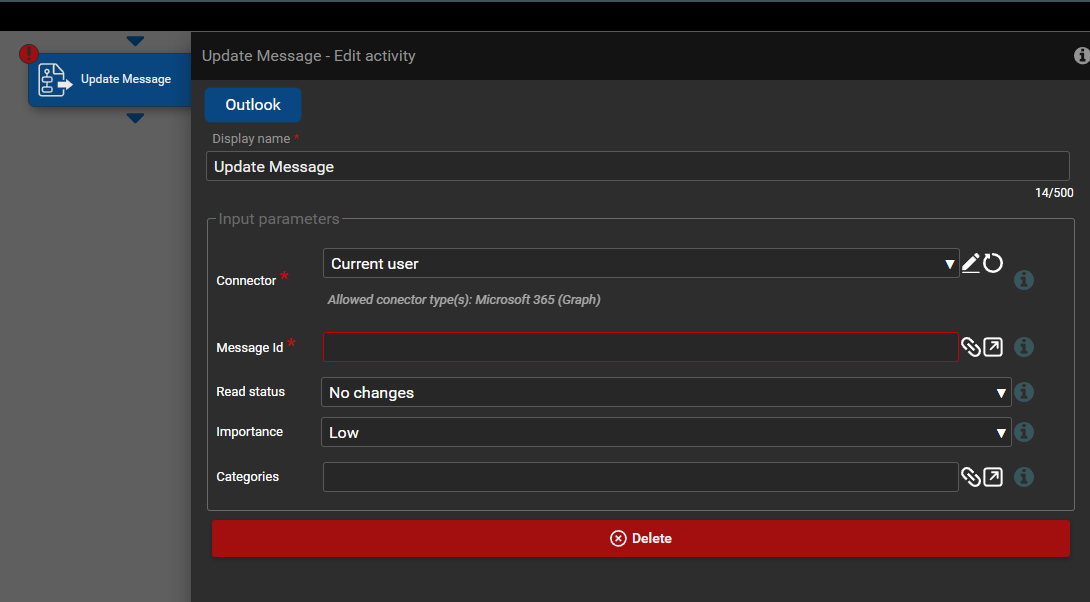Click into the Display name field
The height and width of the screenshot is (602, 1090).
point(637,167)
